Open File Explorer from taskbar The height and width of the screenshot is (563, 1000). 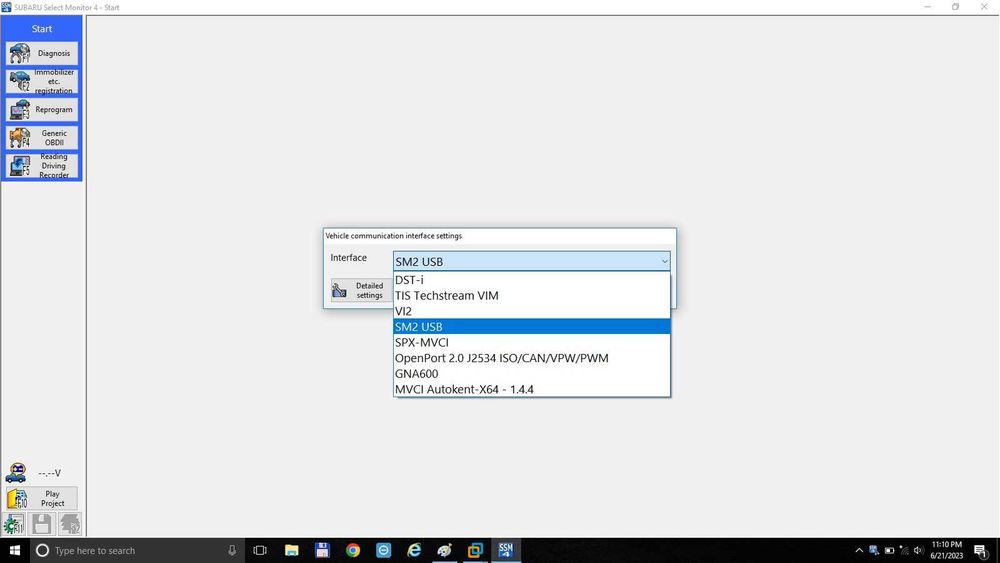point(291,550)
